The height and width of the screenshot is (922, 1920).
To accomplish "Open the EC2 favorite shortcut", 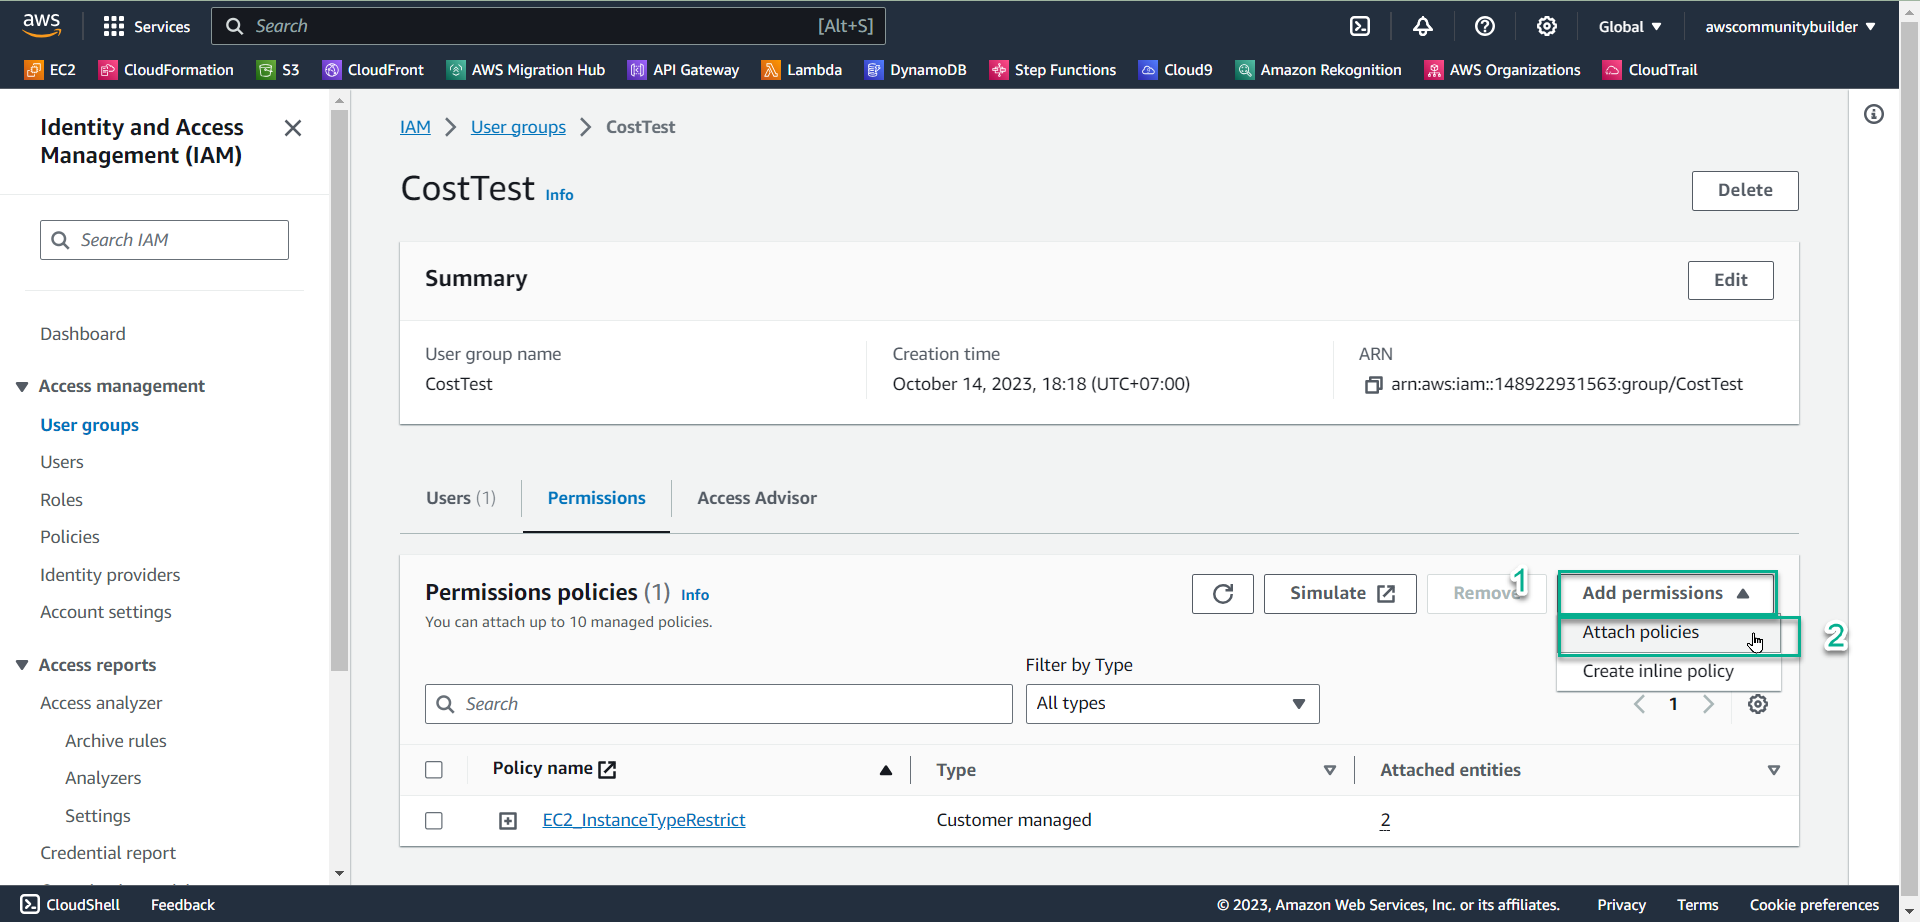I will click(x=50, y=70).
